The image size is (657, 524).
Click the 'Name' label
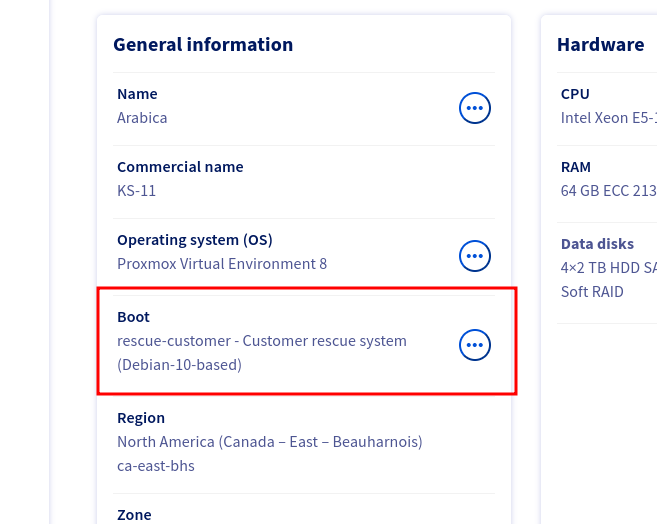(137, 94)
